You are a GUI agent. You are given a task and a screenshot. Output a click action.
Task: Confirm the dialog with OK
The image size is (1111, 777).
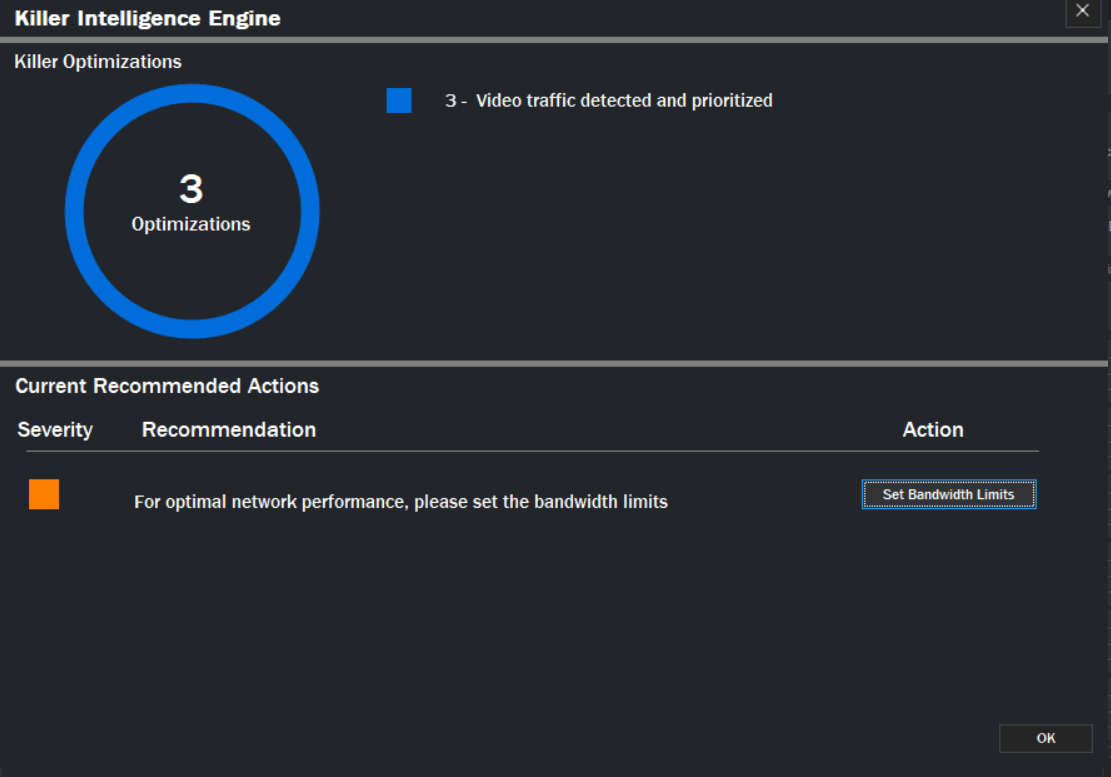point(1046,738)
